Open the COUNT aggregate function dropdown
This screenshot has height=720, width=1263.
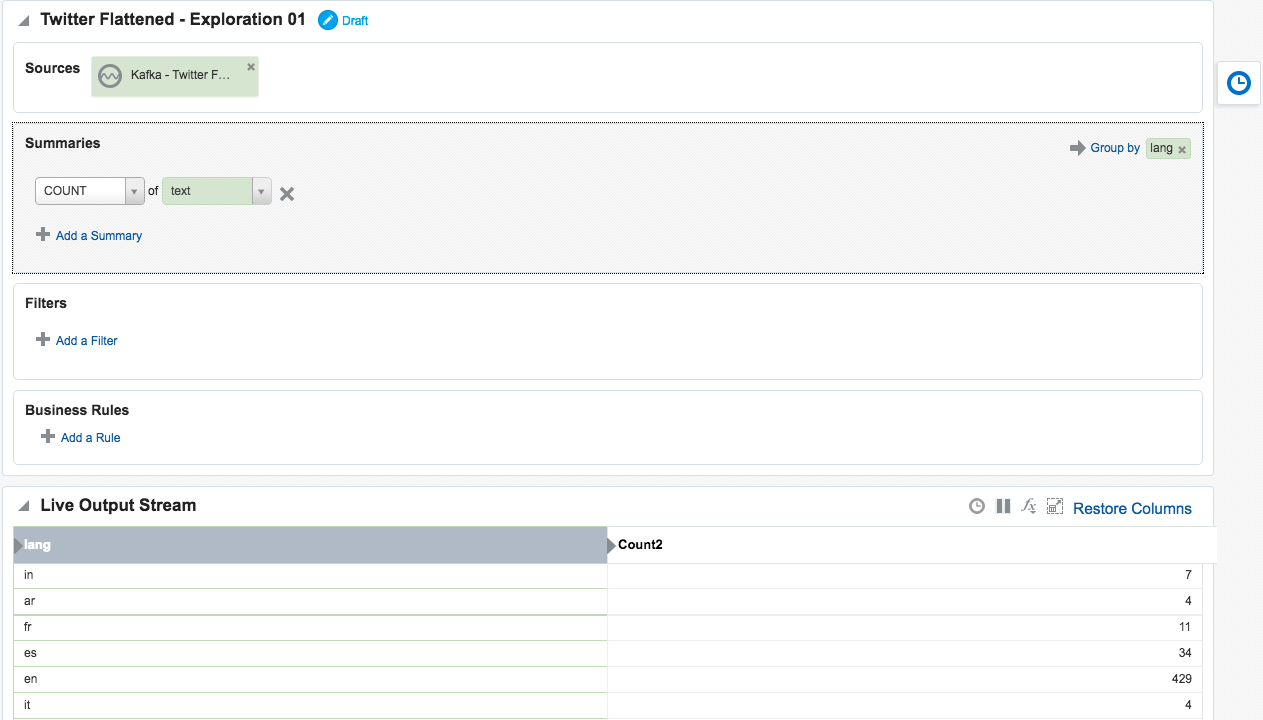(x=134, y=191)
